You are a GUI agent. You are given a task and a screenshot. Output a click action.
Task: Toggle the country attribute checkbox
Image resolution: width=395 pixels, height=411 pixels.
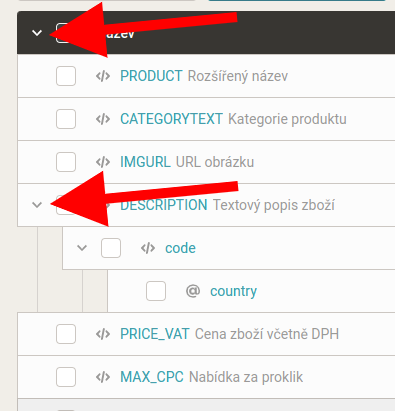click(156, 291)
